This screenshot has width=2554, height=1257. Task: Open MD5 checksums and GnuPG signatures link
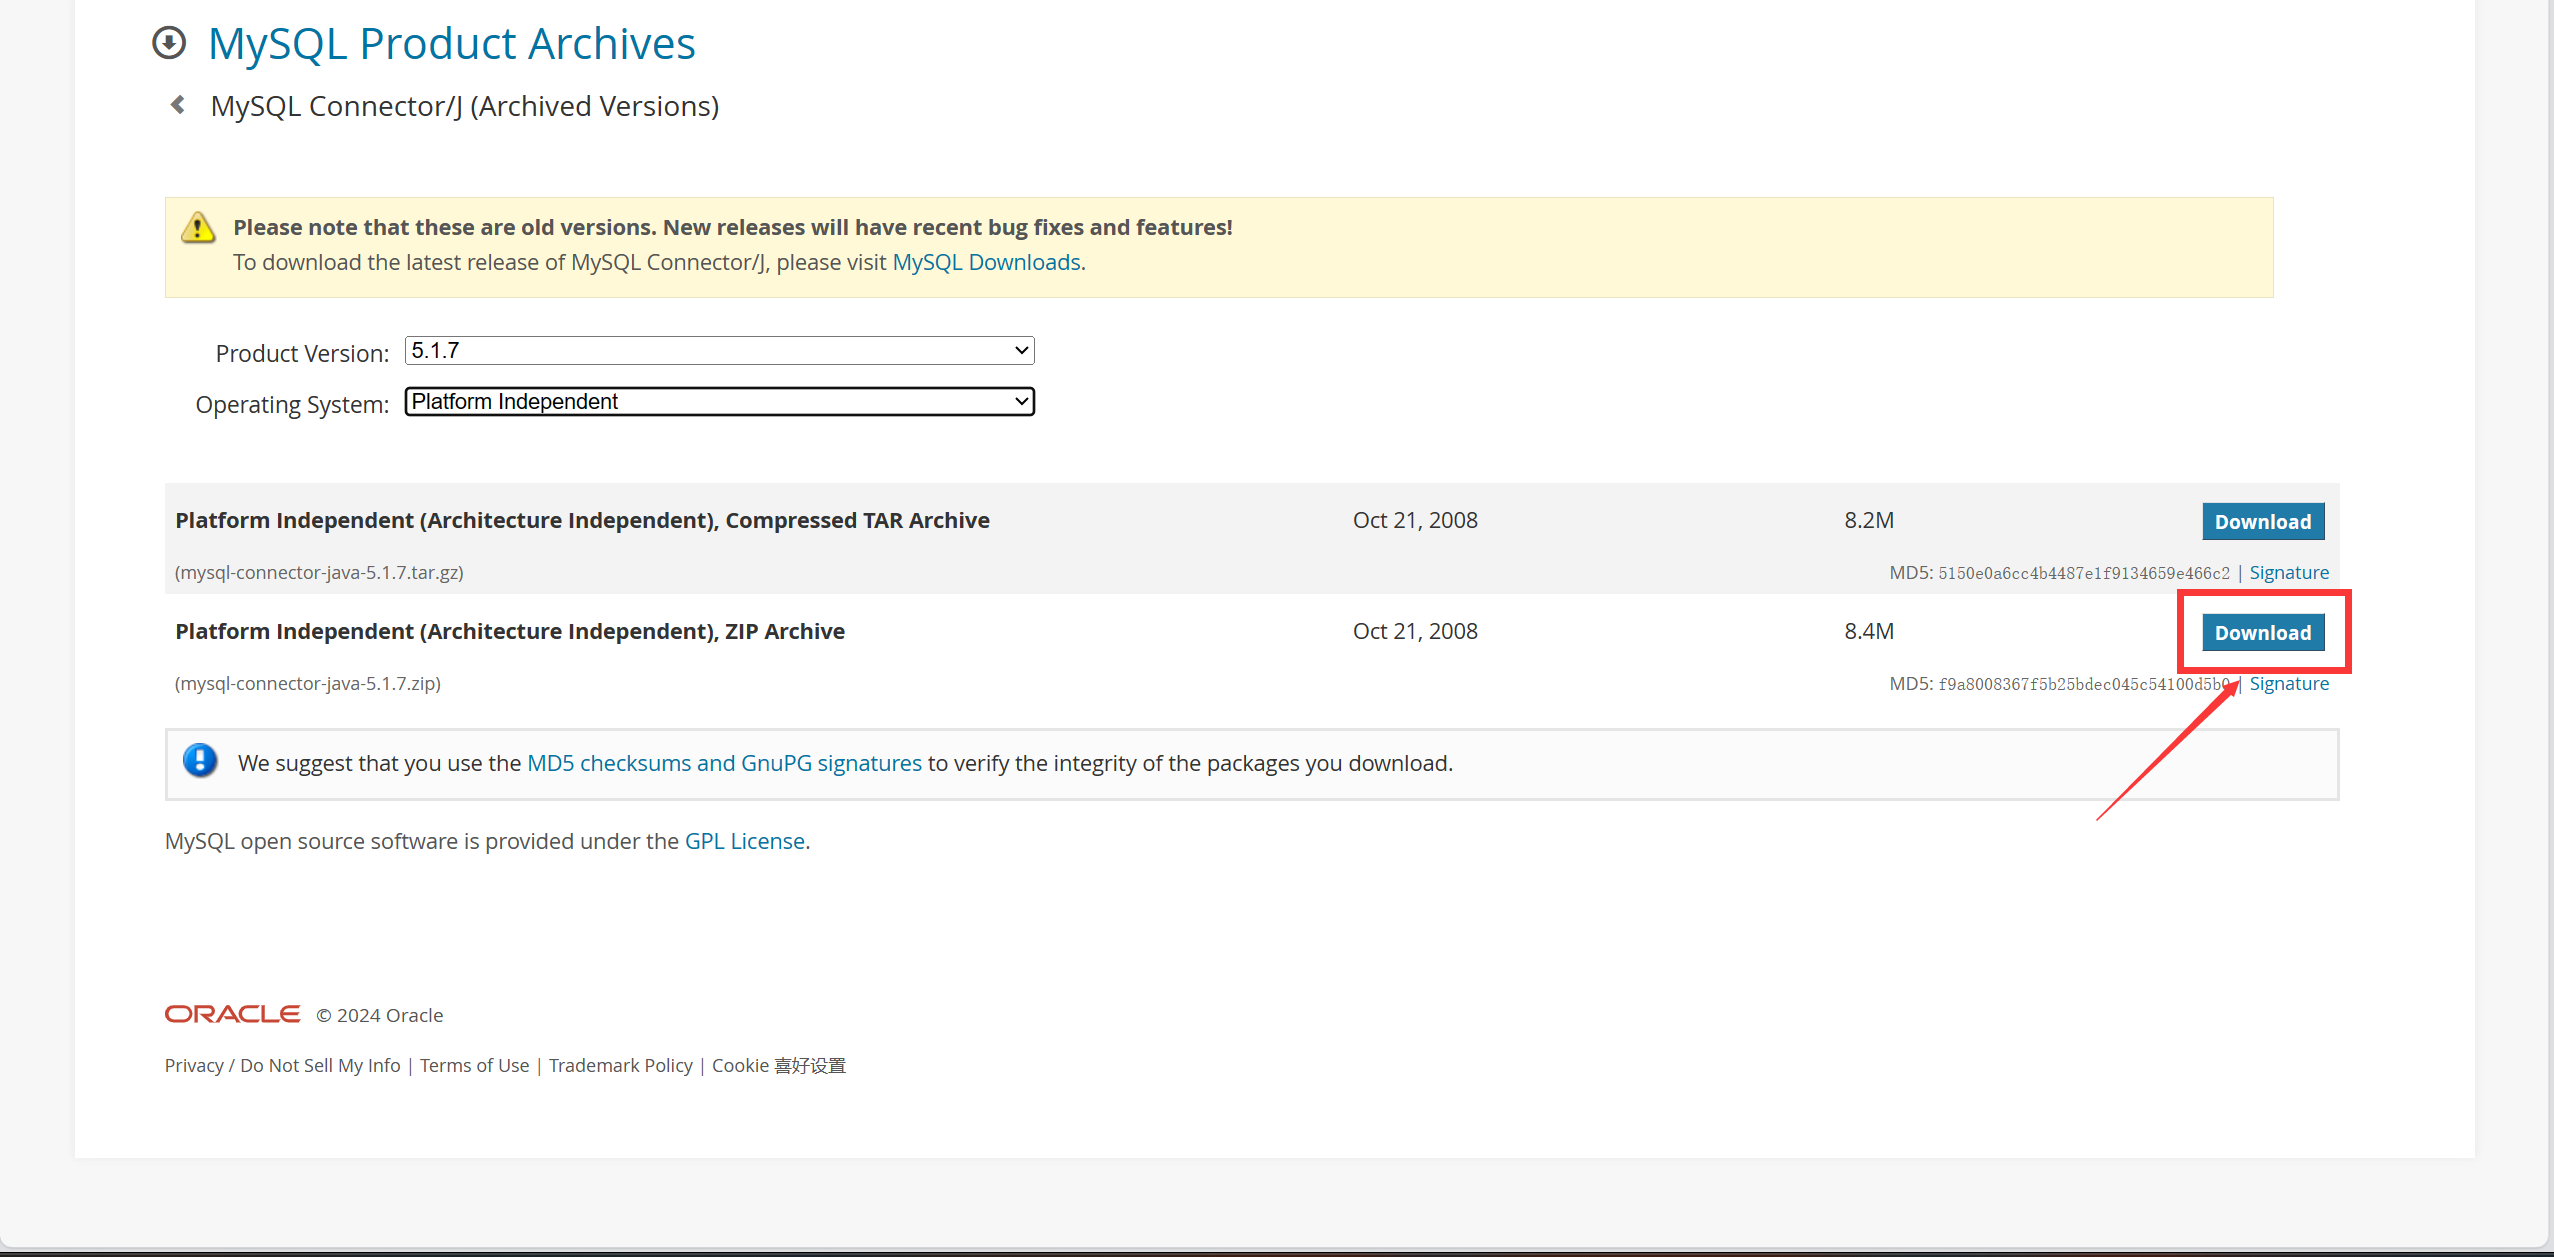coord(724,763)
